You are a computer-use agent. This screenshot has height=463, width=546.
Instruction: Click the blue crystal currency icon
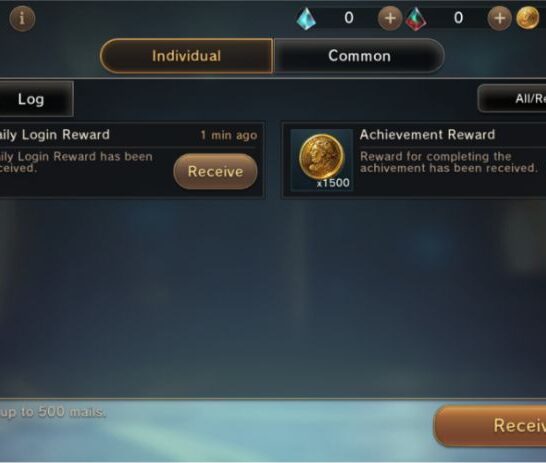click(307, 18)
